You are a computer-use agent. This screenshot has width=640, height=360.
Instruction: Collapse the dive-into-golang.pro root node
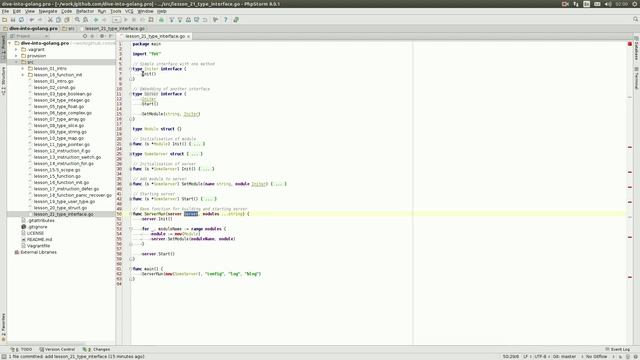[x=10, y=43]
